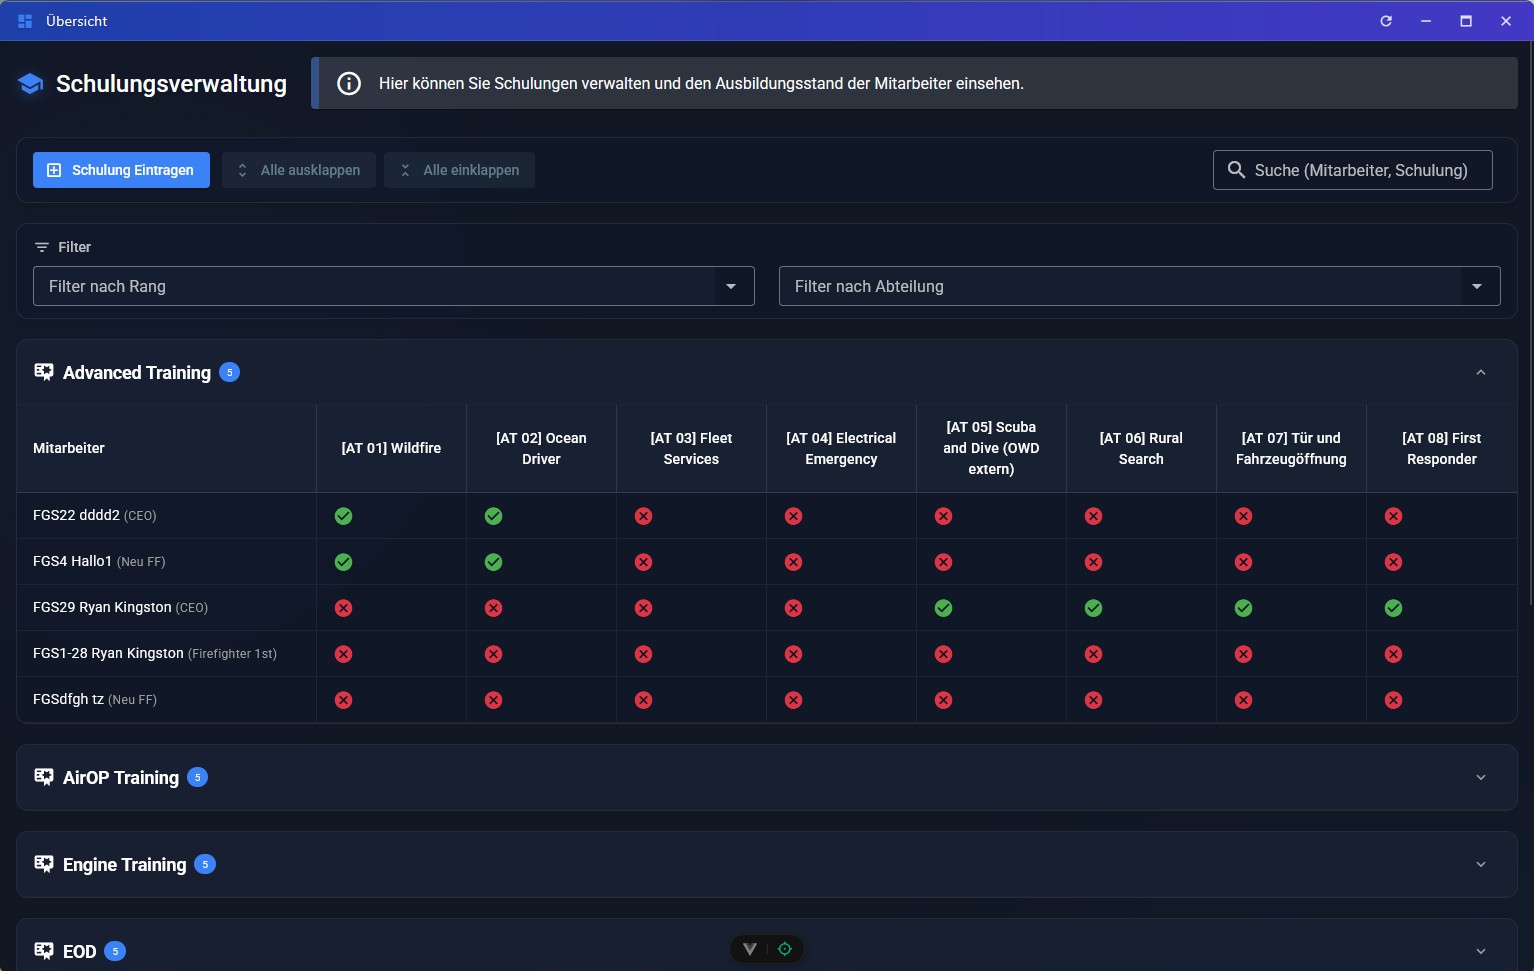Click the Vue devtools V icon
This screenshot has width=1534, height=971.
[749, 949]
